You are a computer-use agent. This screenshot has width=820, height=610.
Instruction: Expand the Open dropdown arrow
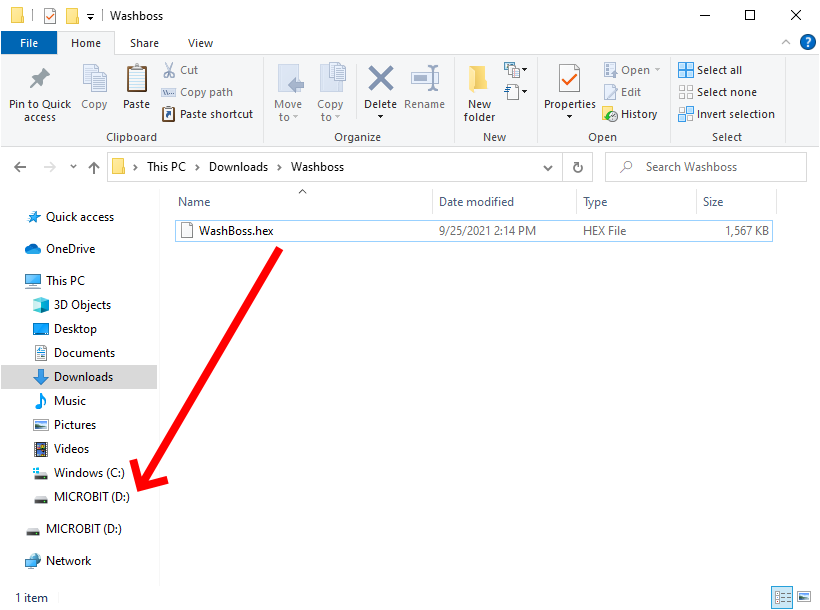tap(657, 70)
